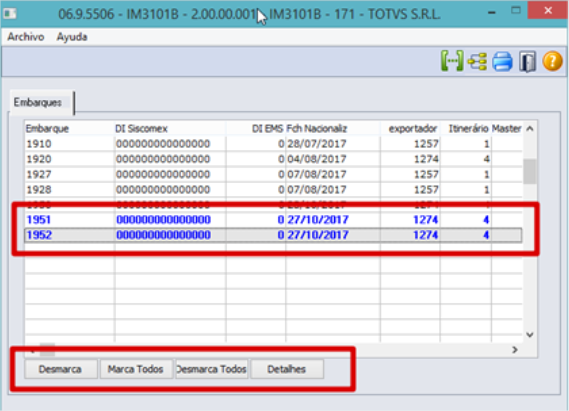The height and width of the screenshot is (411, 569).
Task: Click the Master column header
Action: [x=507, y=128]
